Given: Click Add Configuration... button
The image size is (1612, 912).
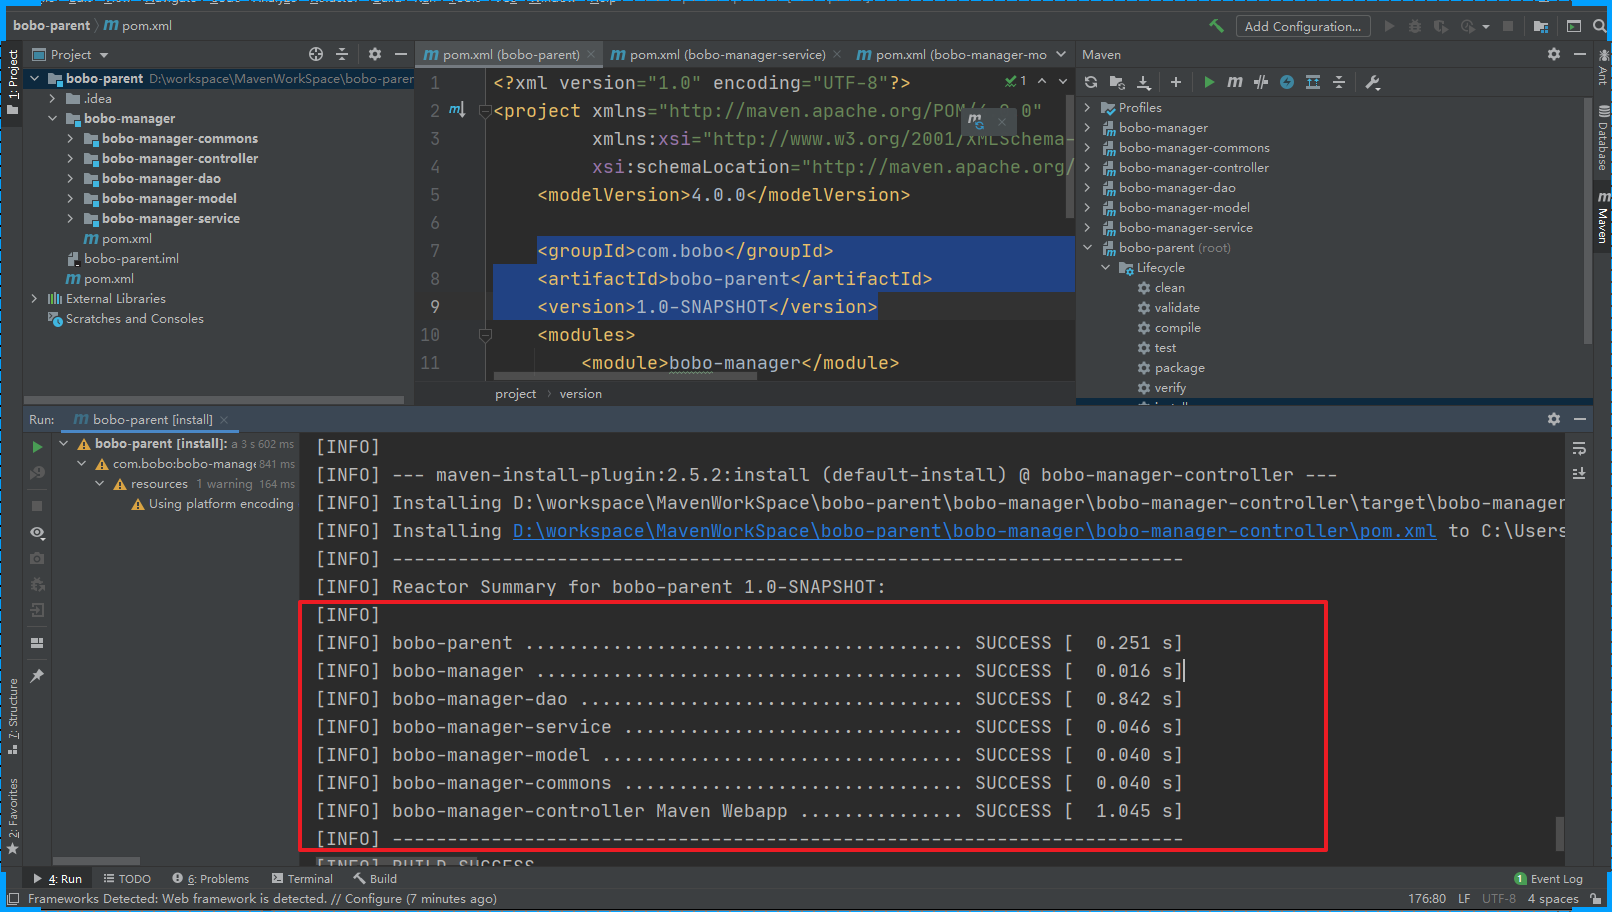Looking at the screenshot, I should (1302, 26).
